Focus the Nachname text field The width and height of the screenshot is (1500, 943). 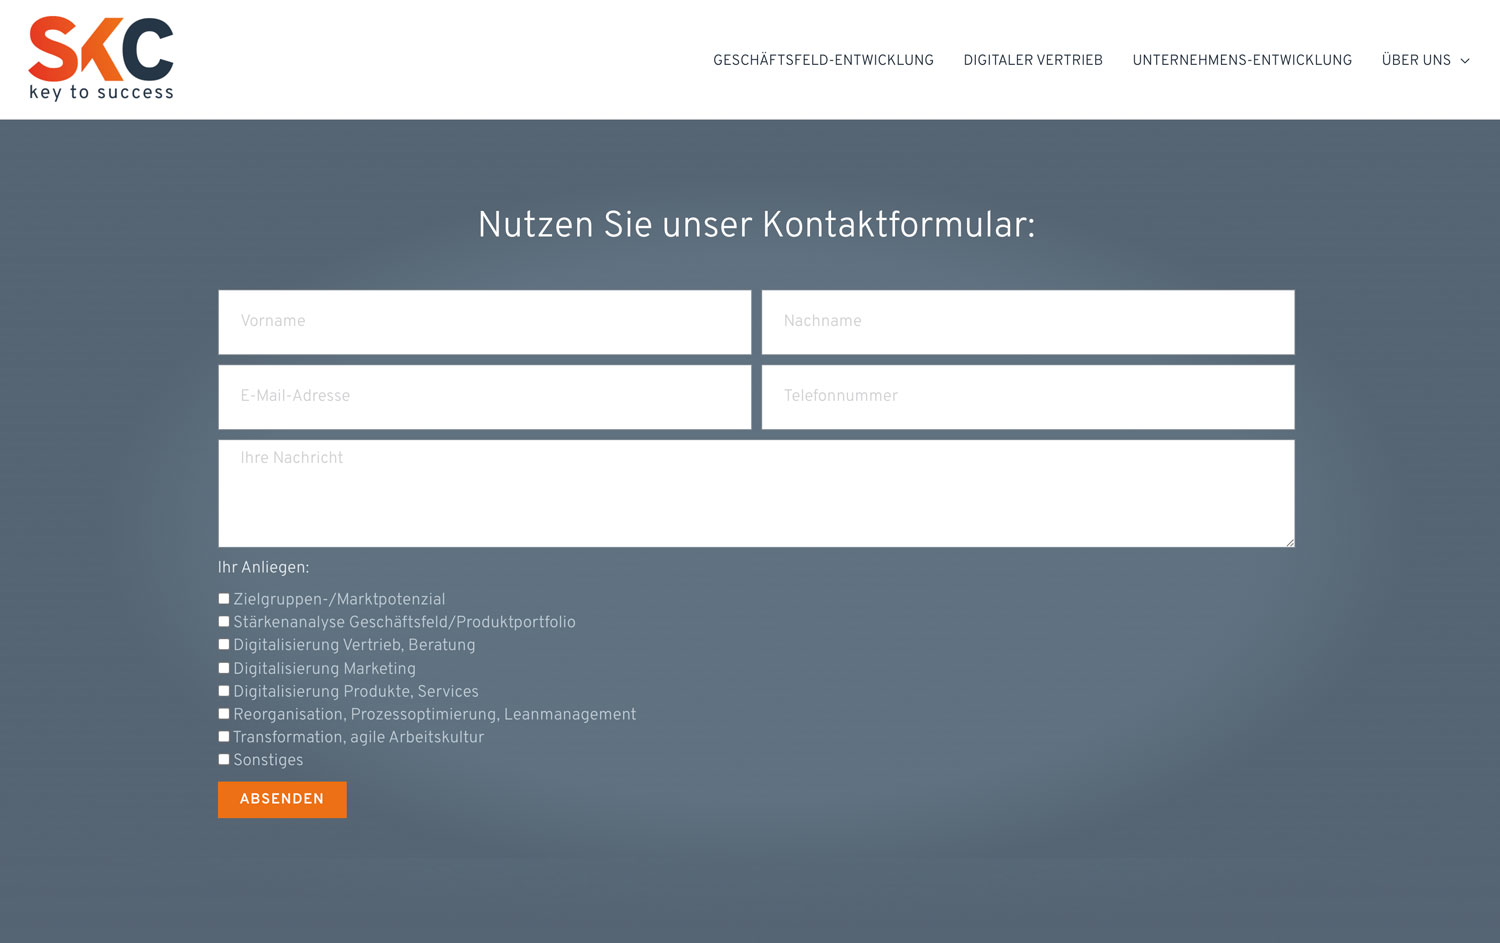1027,322
